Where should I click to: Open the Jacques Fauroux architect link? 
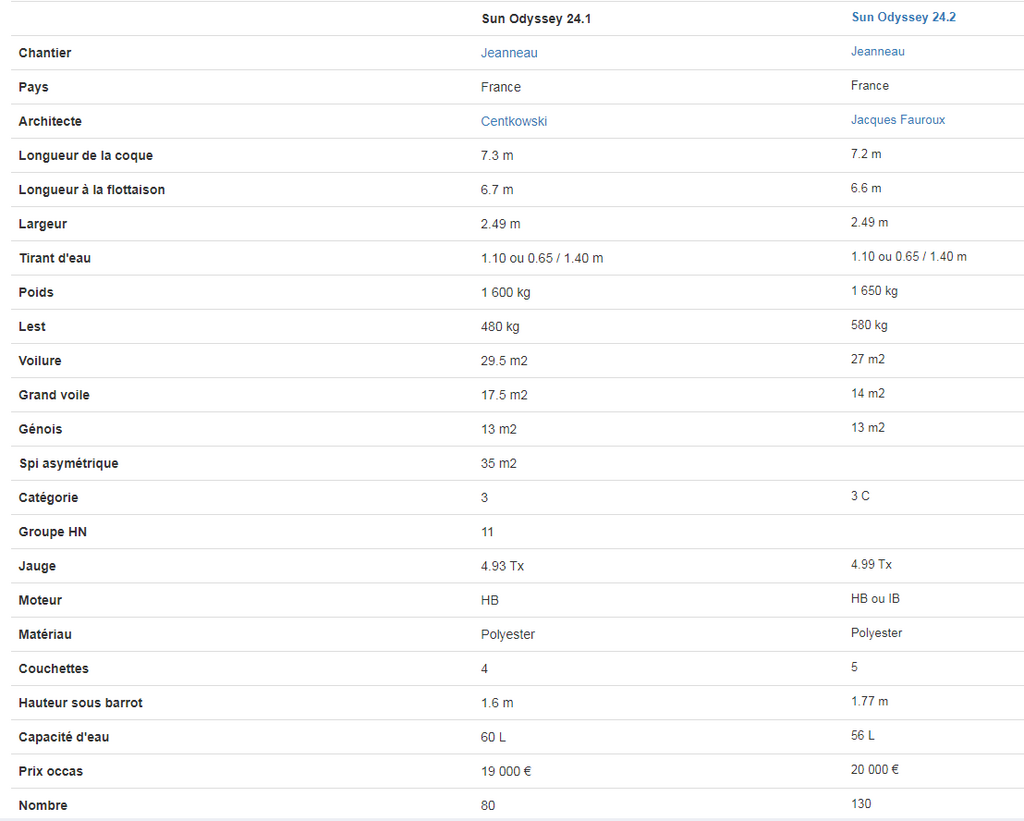click(898, 120)
